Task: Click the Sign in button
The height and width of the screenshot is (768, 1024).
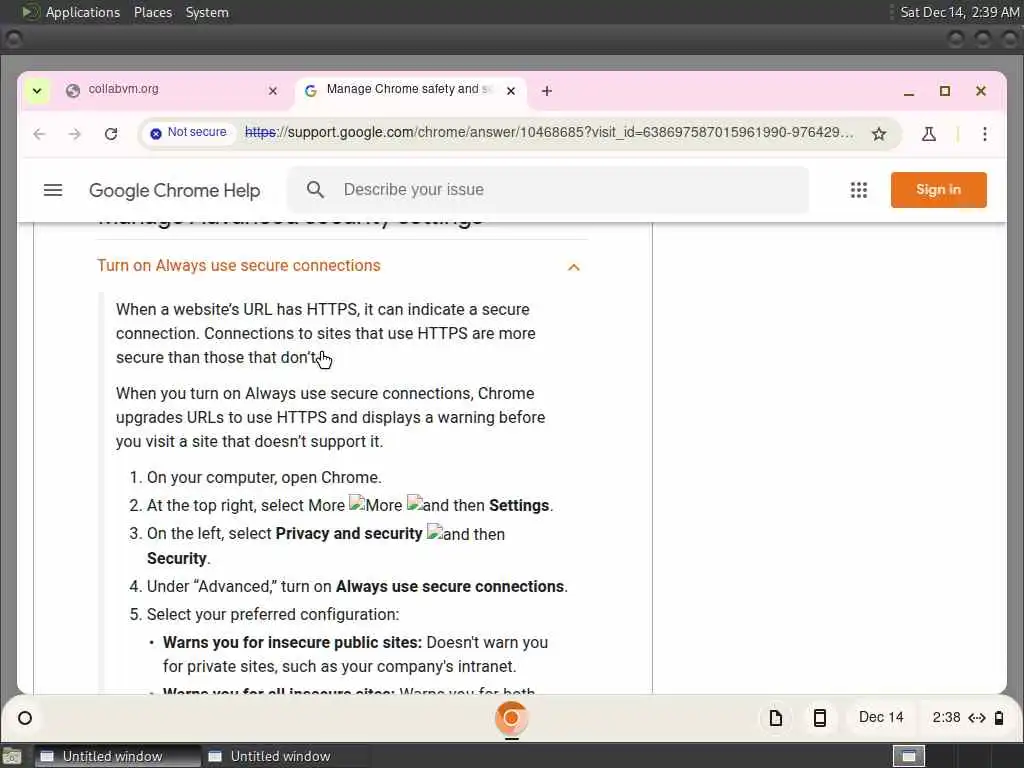Action: tap(938, 190)
